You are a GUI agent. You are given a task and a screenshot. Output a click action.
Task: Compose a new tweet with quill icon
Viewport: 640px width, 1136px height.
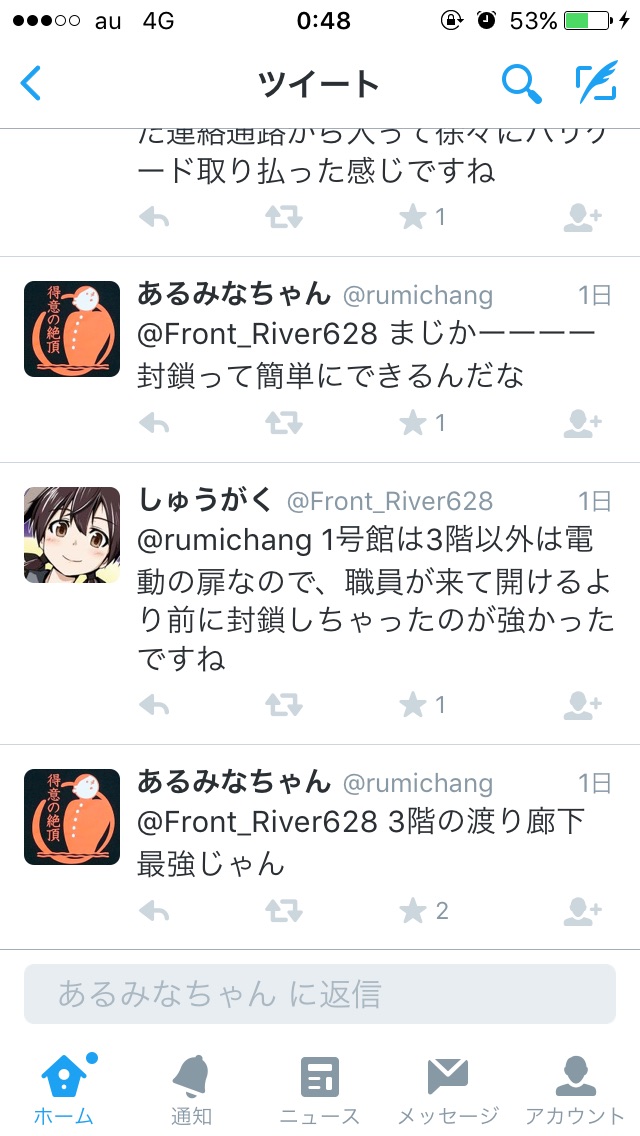pos(597,82)
